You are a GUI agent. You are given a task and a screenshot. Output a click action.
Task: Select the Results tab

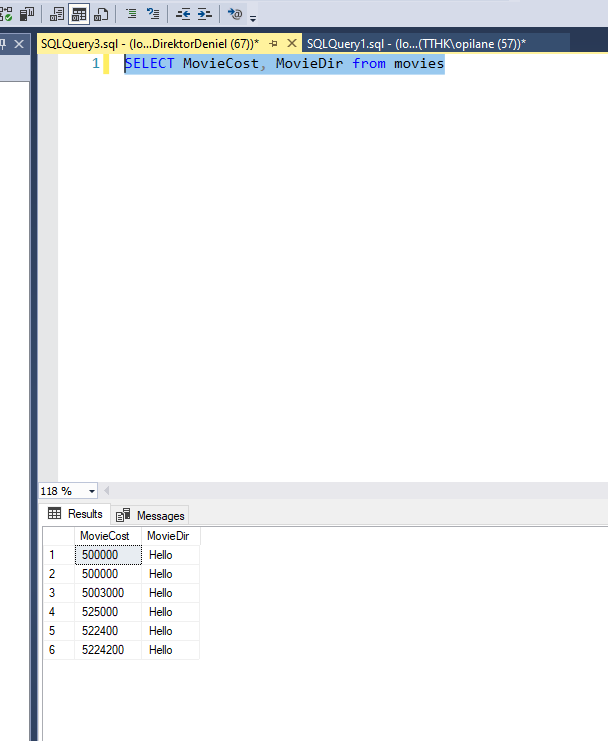(x=76, y=514)
